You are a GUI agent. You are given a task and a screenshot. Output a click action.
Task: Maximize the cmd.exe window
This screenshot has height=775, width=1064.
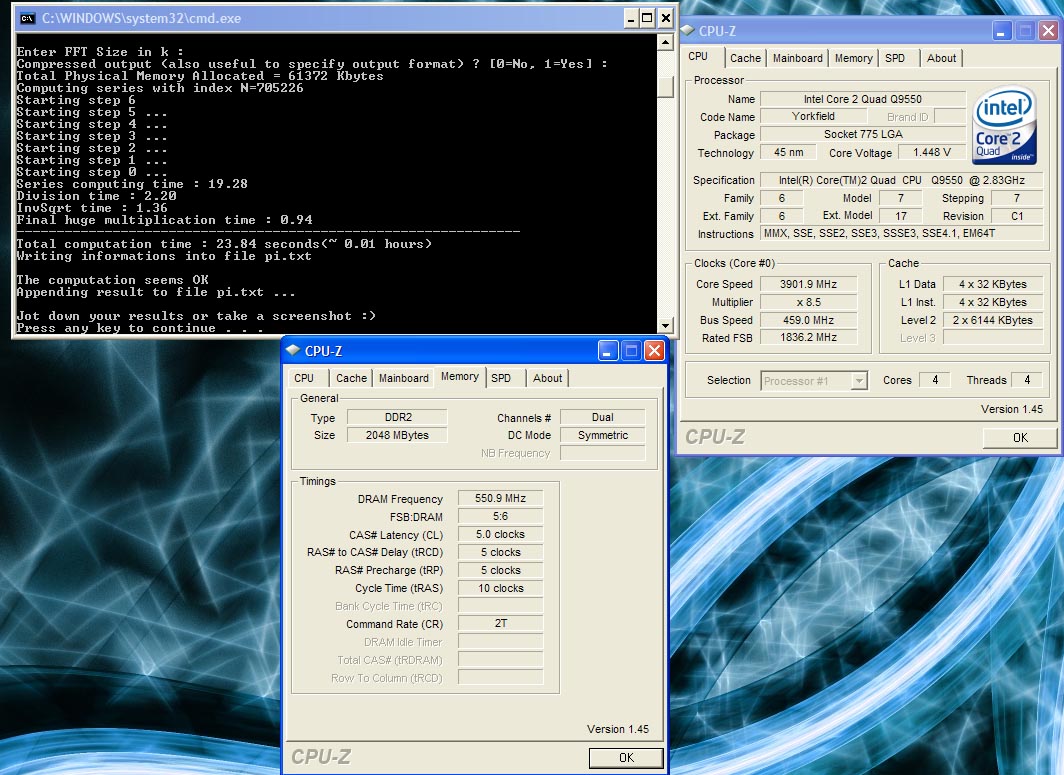(648, 18)
